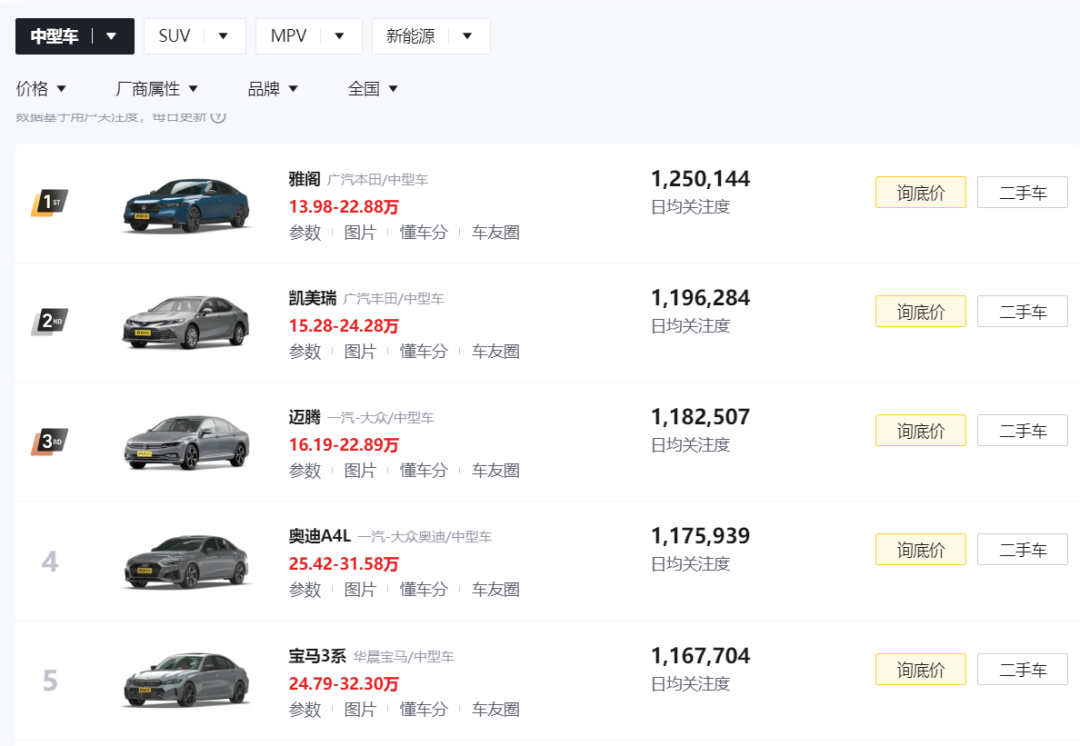
Task: Click 二手车 for 雅阁
Action: [x=1023, y=192]
